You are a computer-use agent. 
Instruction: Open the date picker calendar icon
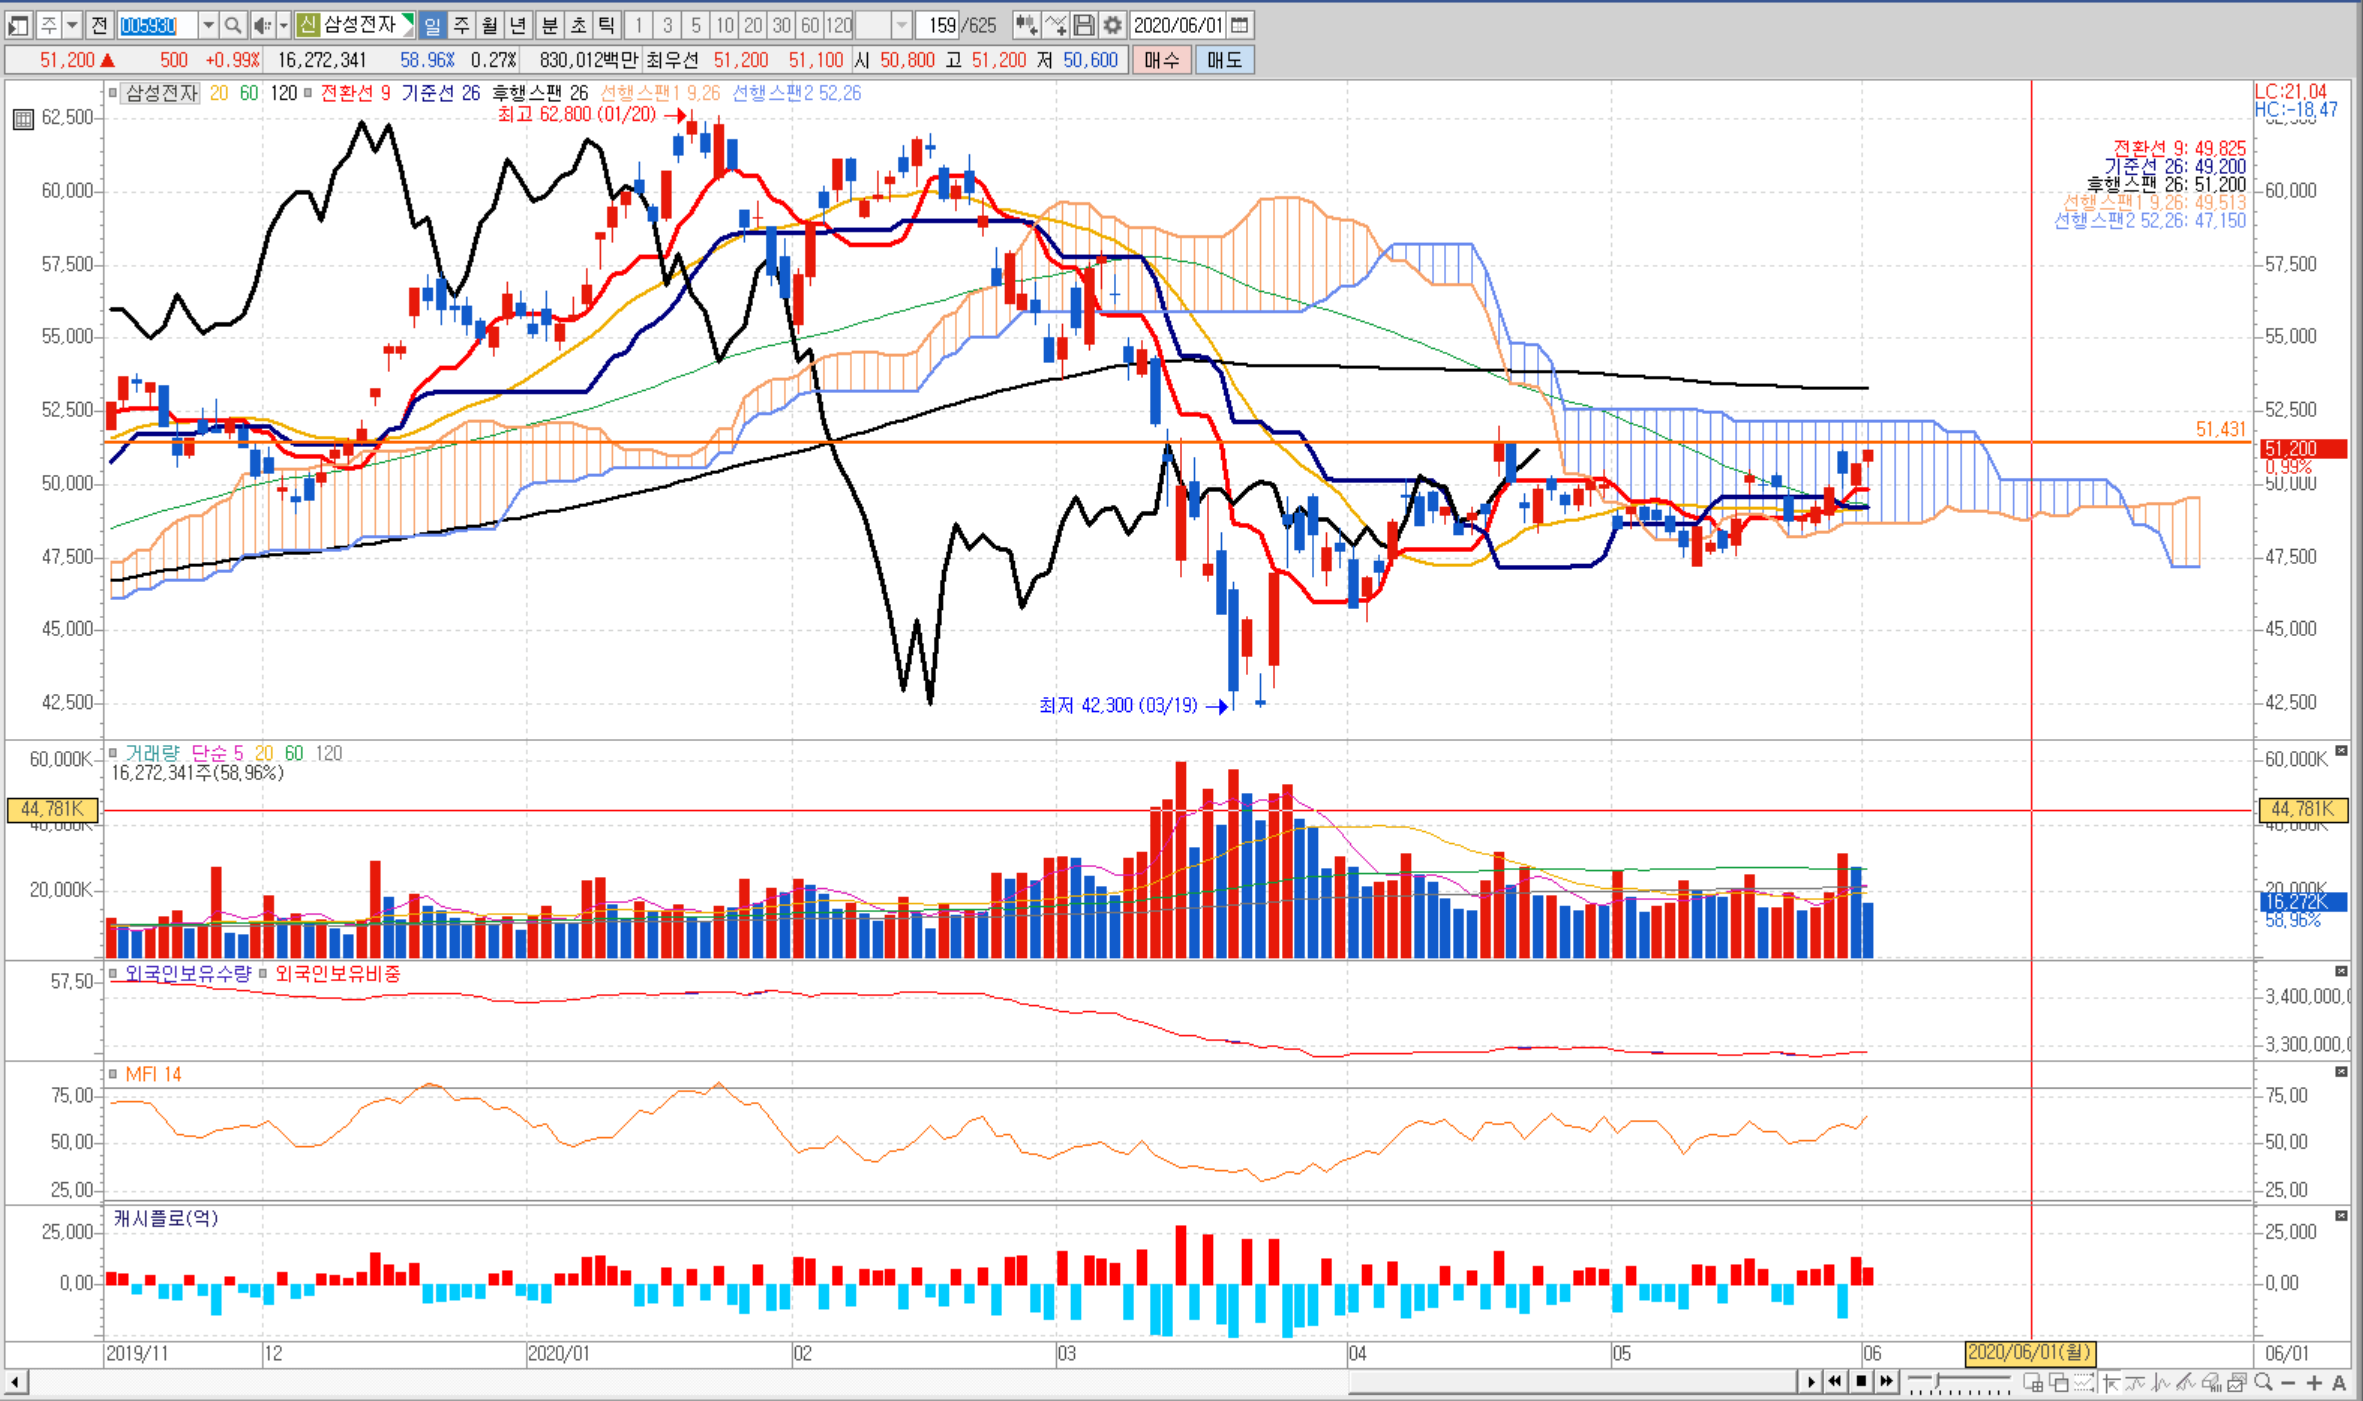click(1239, 25)
